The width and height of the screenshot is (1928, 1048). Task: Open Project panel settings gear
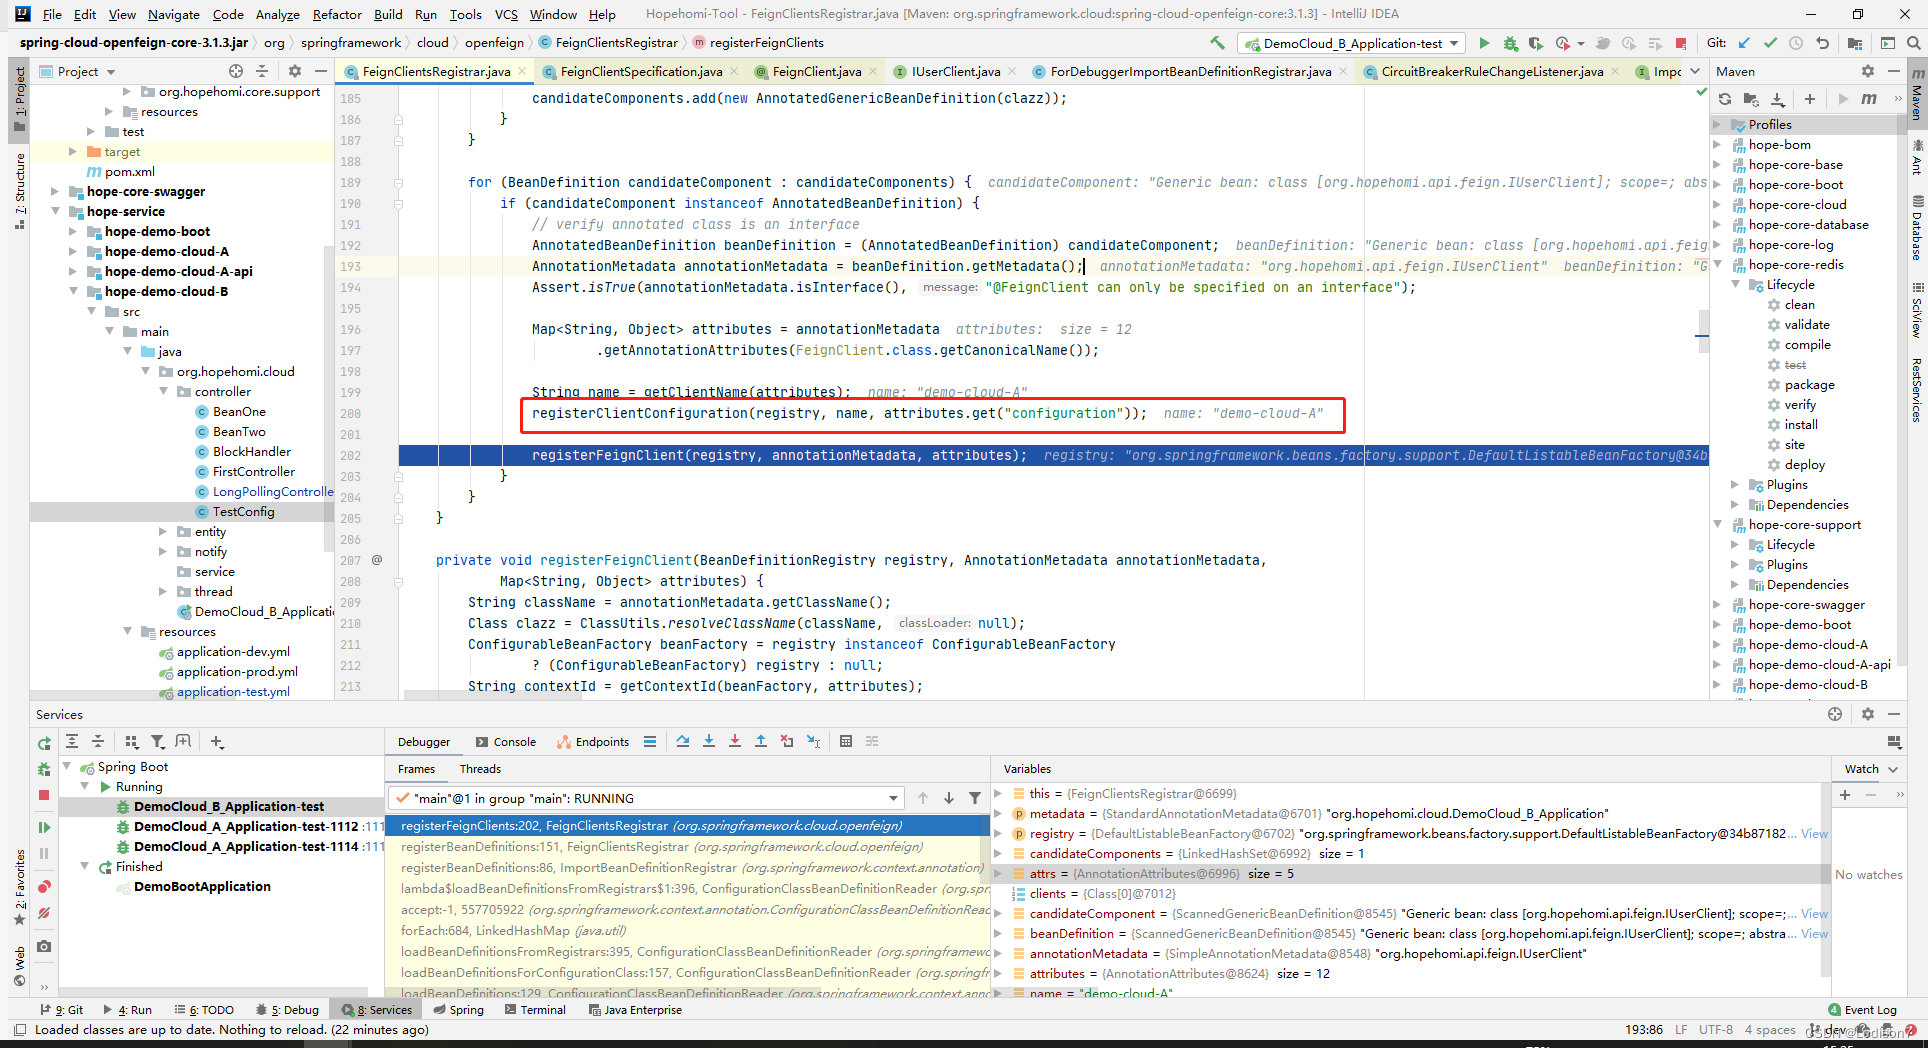[295, 71]
